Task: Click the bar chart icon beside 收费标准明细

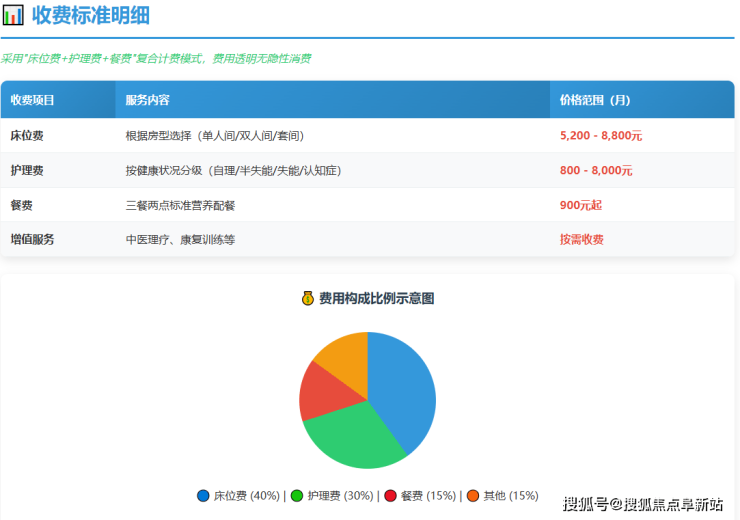Action: point(14,16)
